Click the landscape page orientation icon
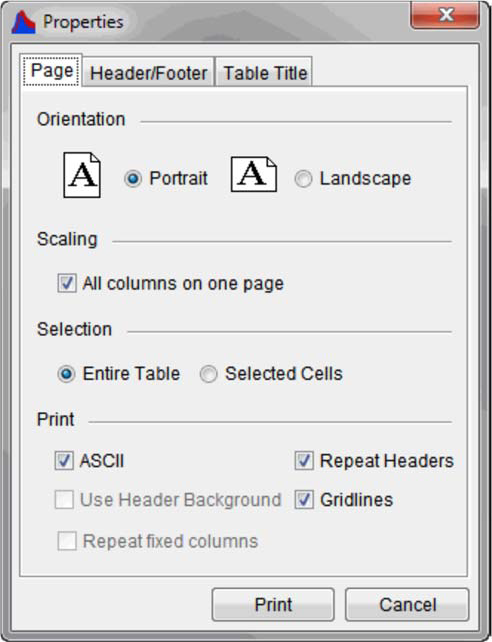Image resolution: width=492 pixels, height=642 pixels. click(x=254, y=174)
